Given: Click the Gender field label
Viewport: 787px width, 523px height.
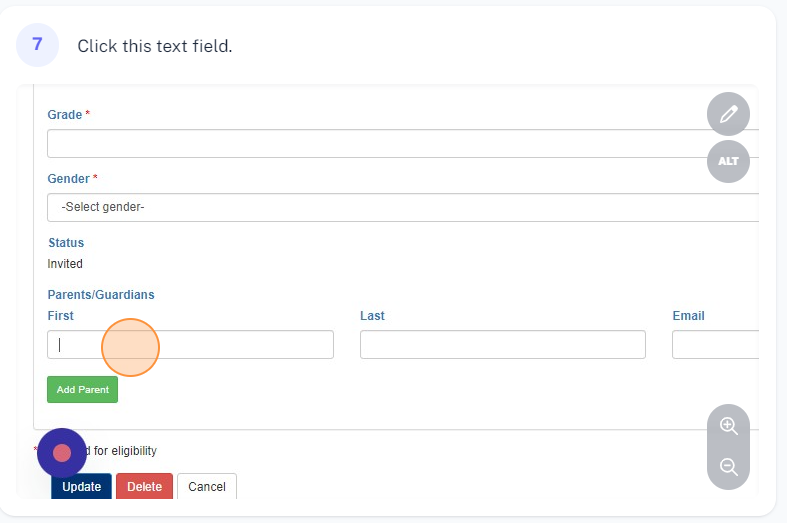Looking at the screenshot, I should 69,179.
